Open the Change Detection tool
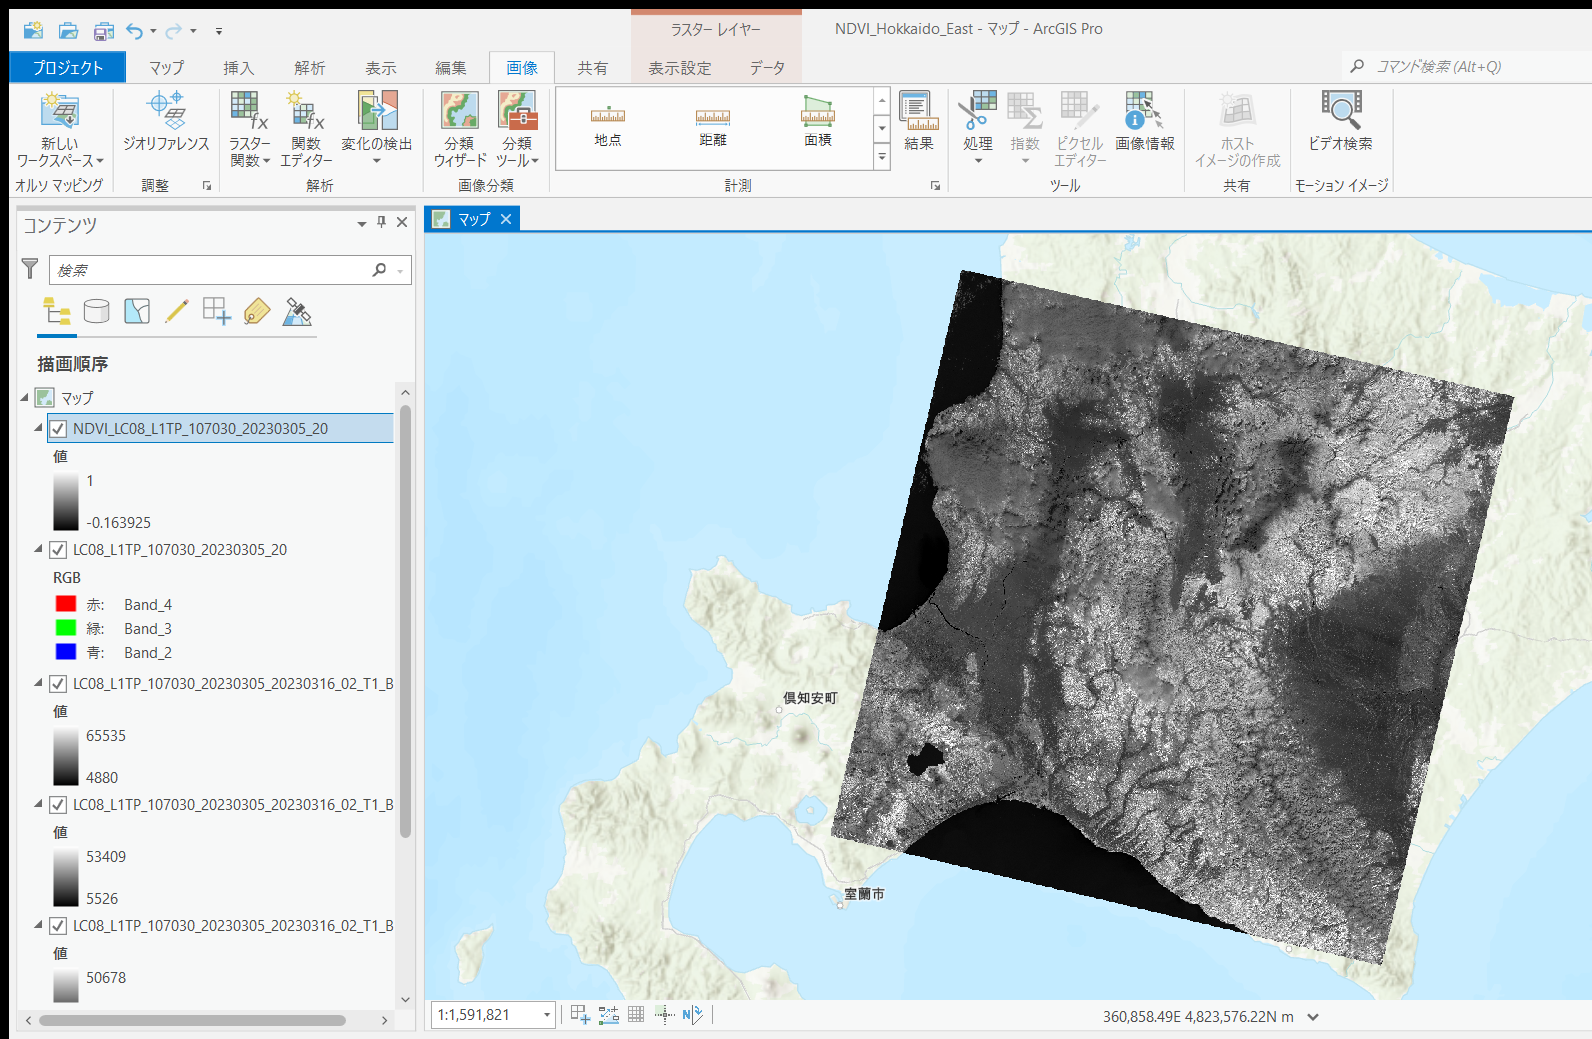 click(377, 128)
